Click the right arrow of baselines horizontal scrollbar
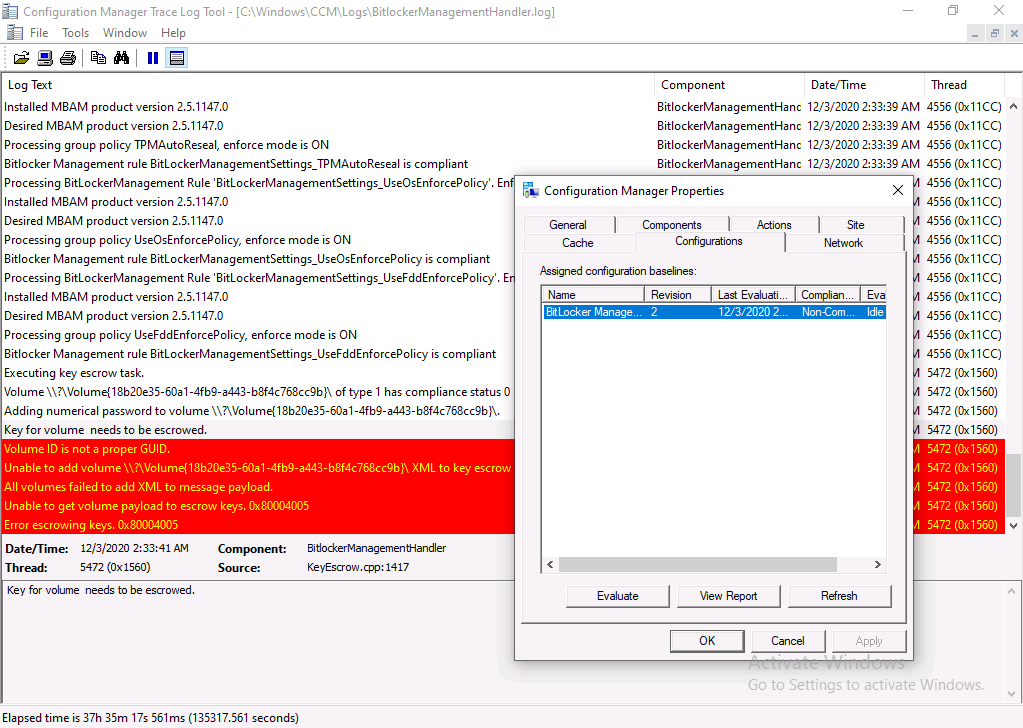This screenshot has width=1023, height=728. 878,565
